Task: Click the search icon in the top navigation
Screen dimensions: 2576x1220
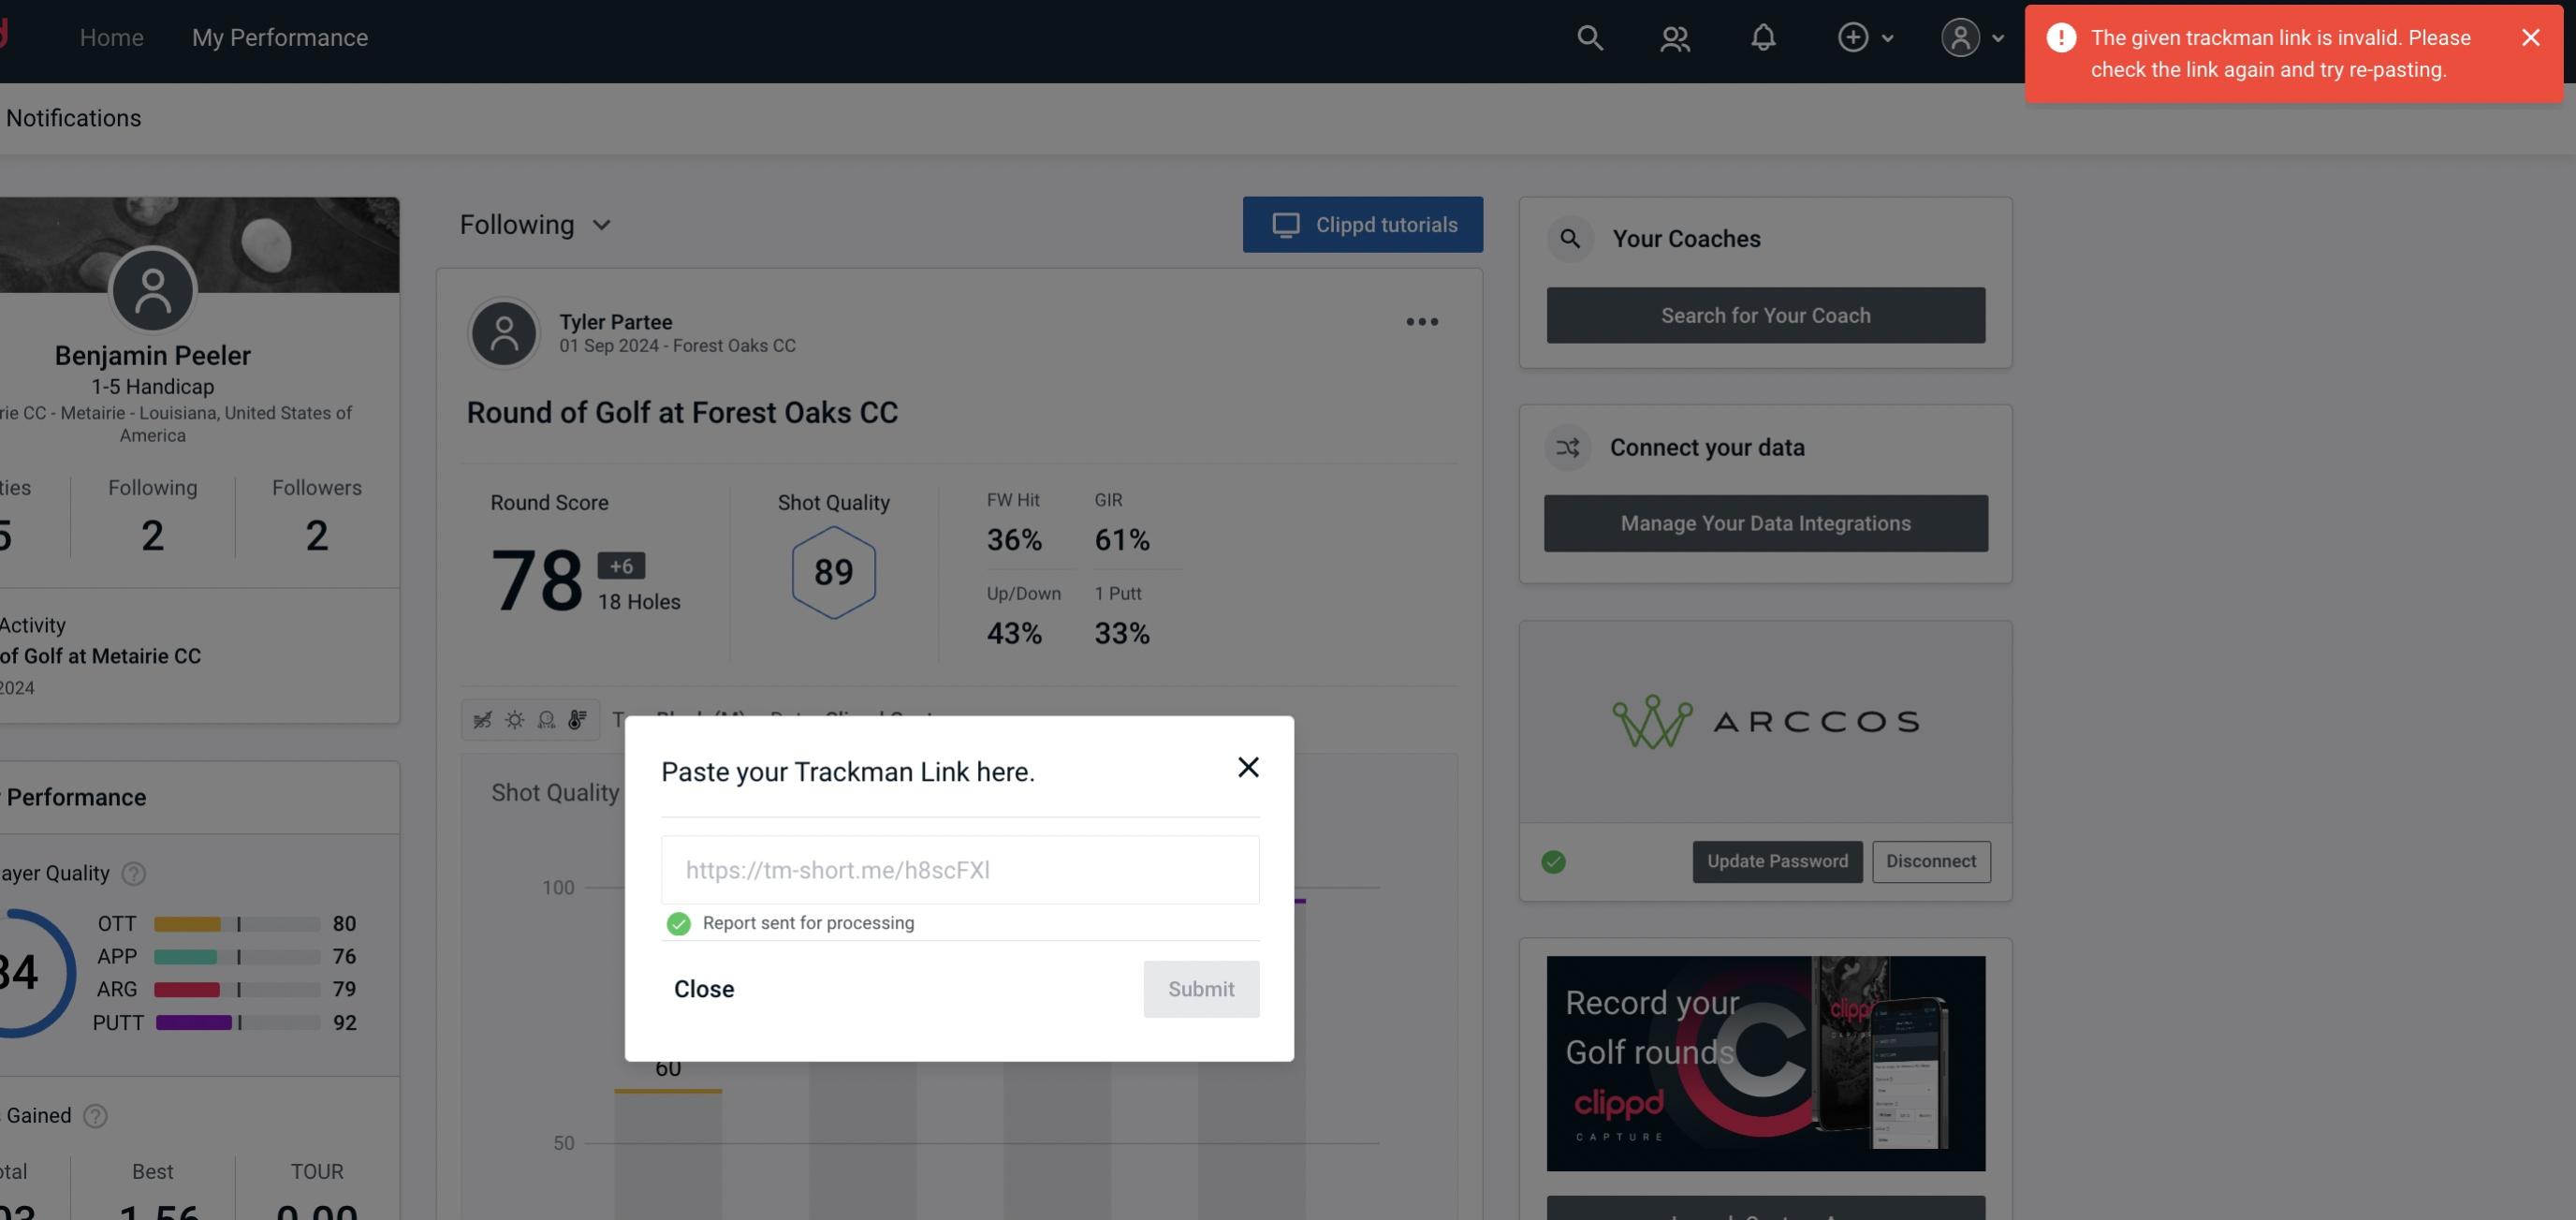Action: (1587, 37)
